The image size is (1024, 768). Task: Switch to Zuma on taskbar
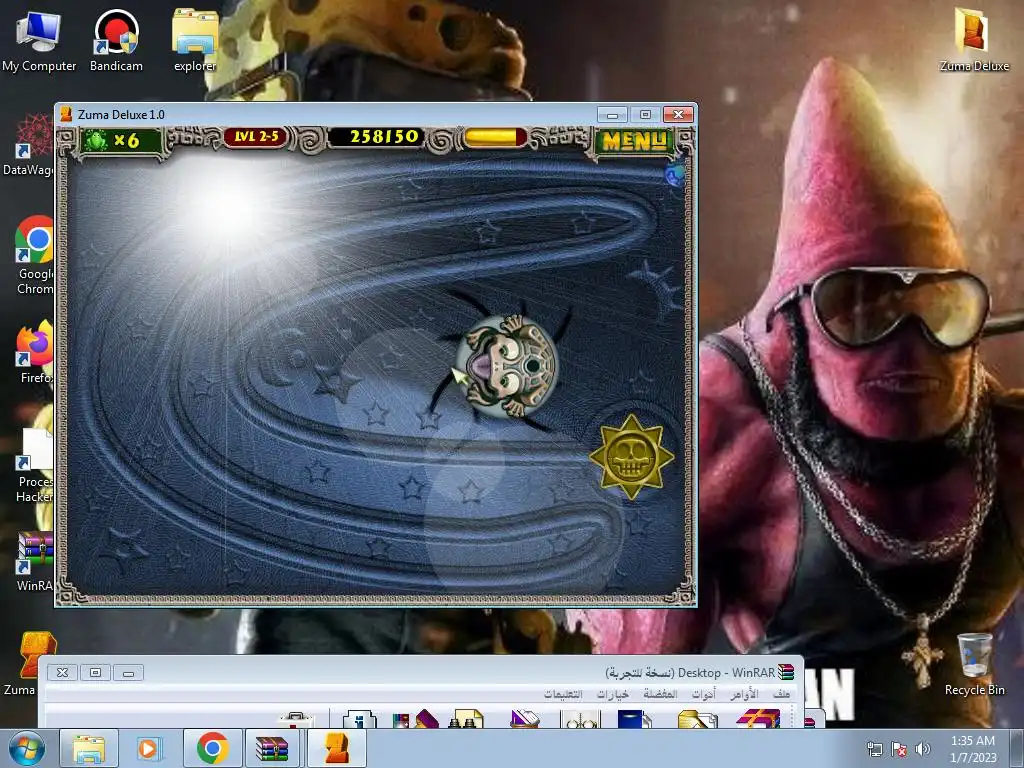[x=336, y=748]
